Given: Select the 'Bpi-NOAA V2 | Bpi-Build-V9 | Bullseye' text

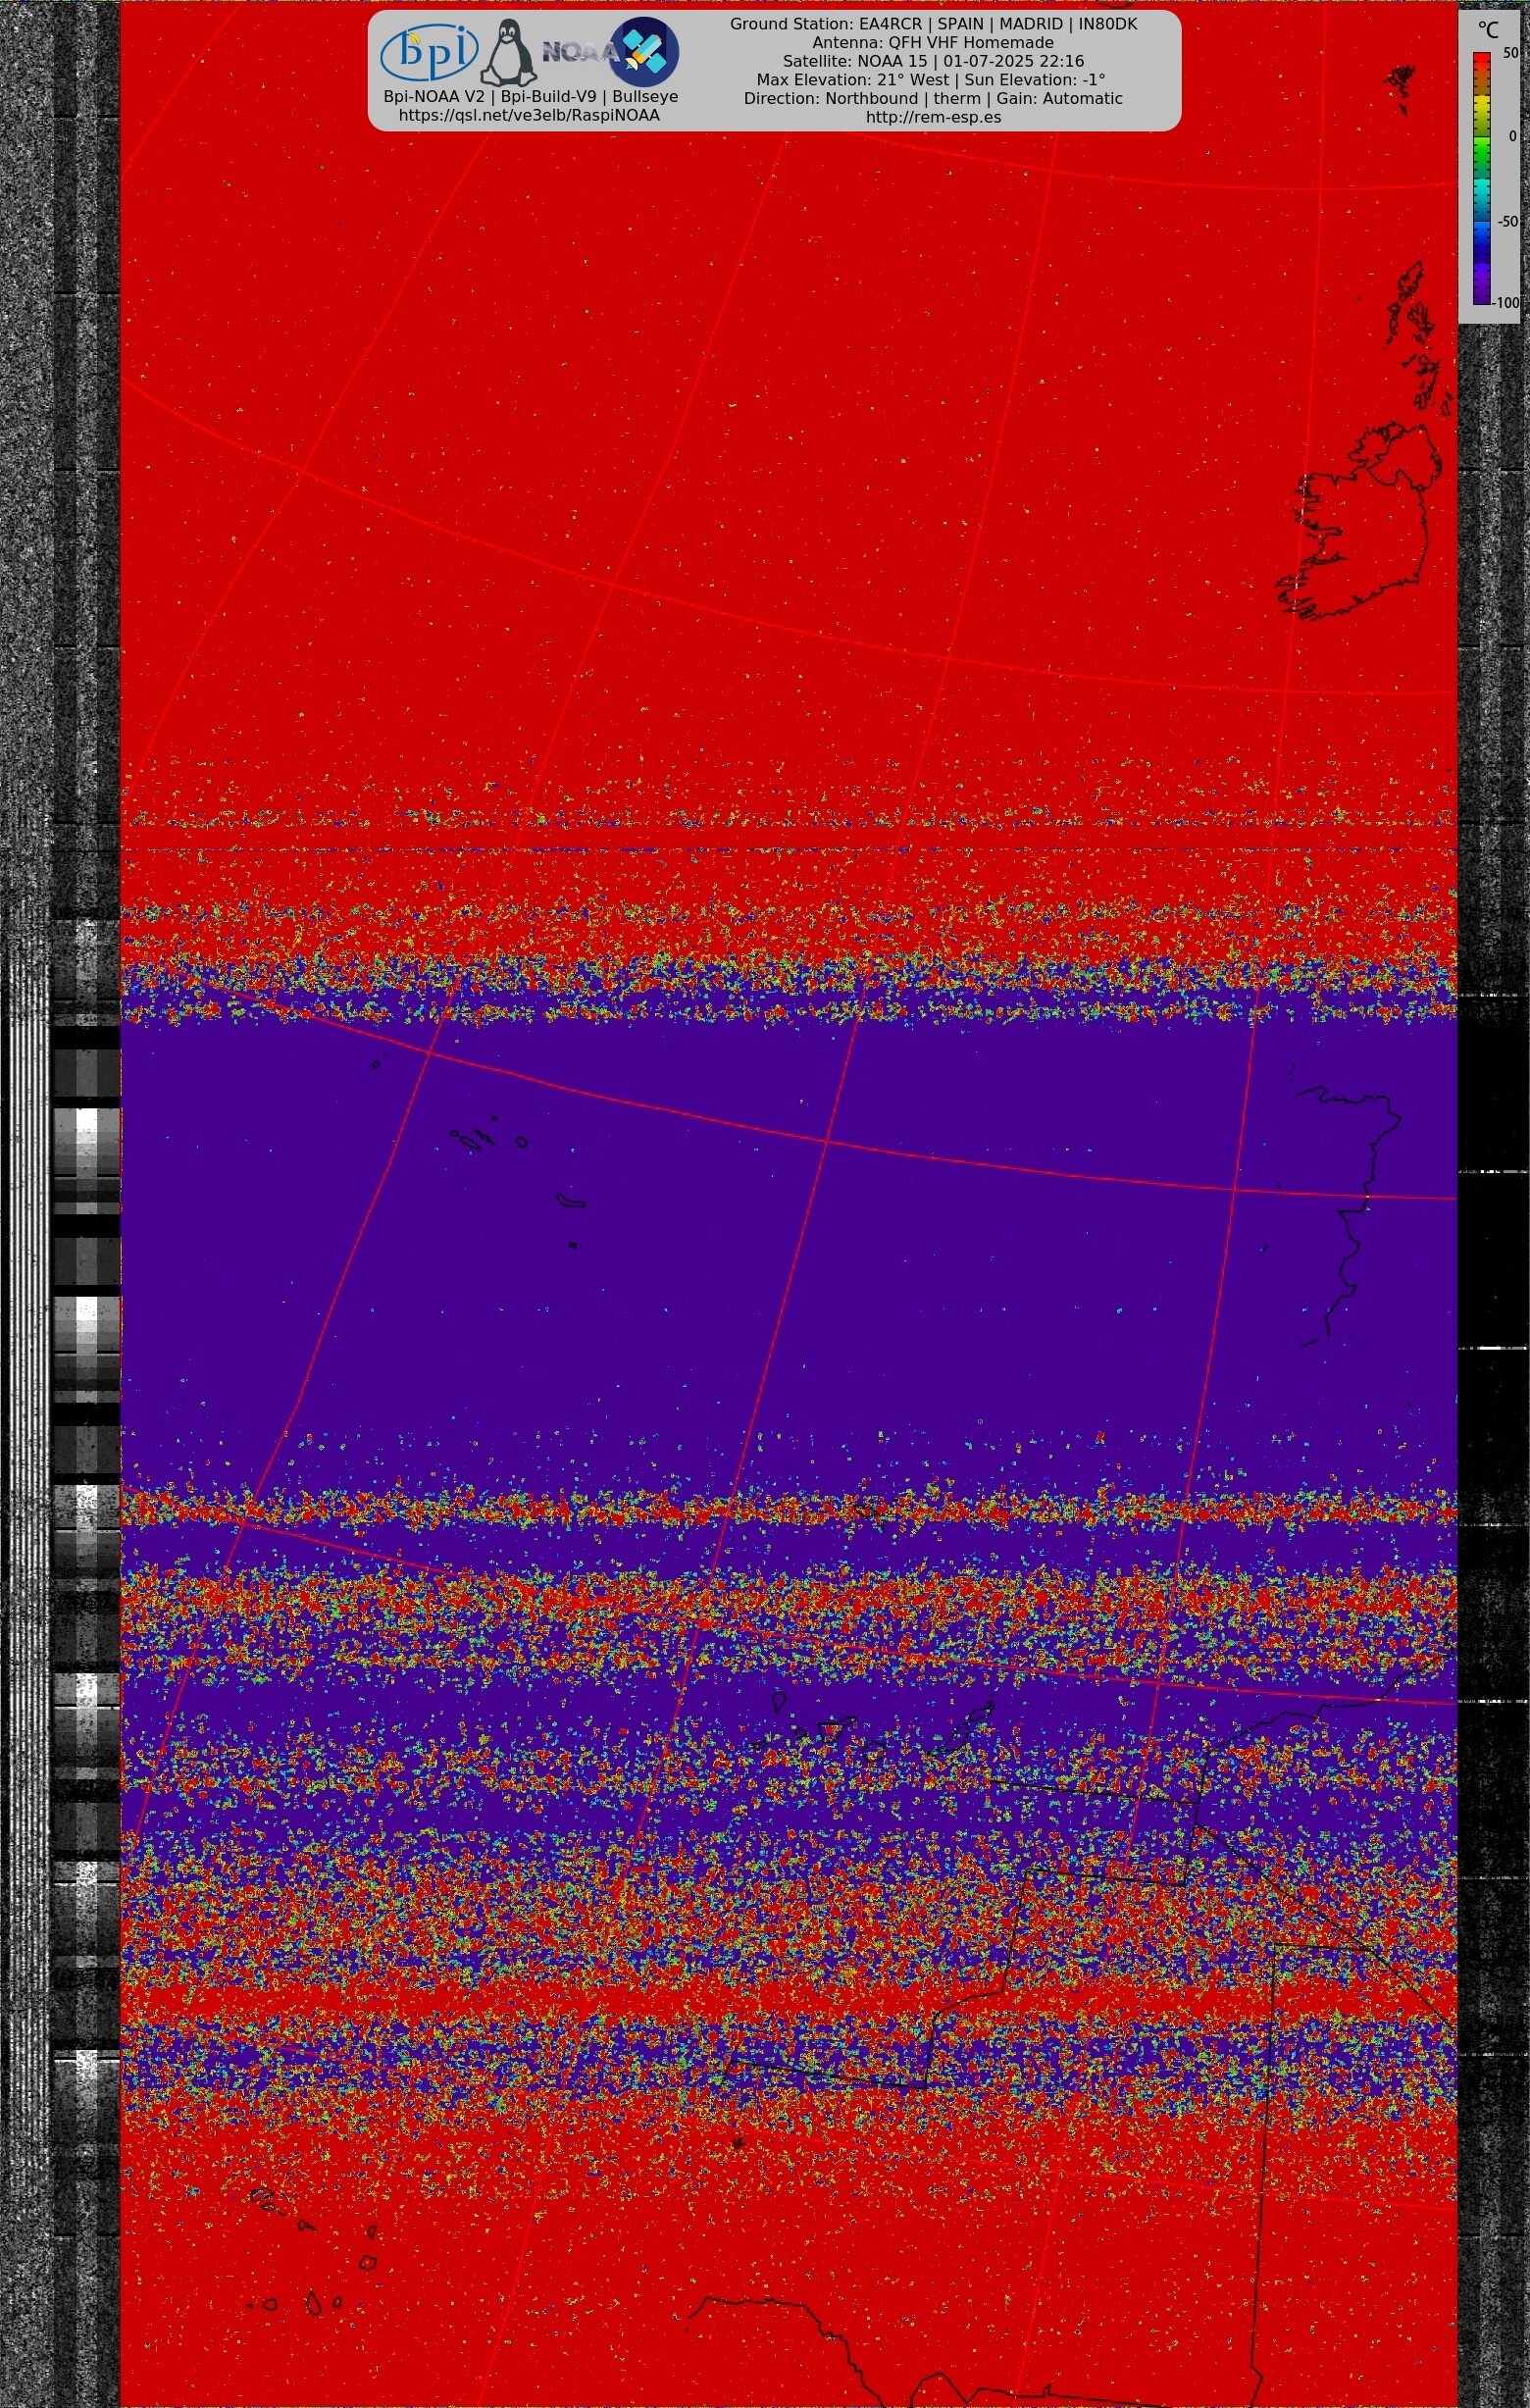Looking at the screenshot, I should [531, 97].
